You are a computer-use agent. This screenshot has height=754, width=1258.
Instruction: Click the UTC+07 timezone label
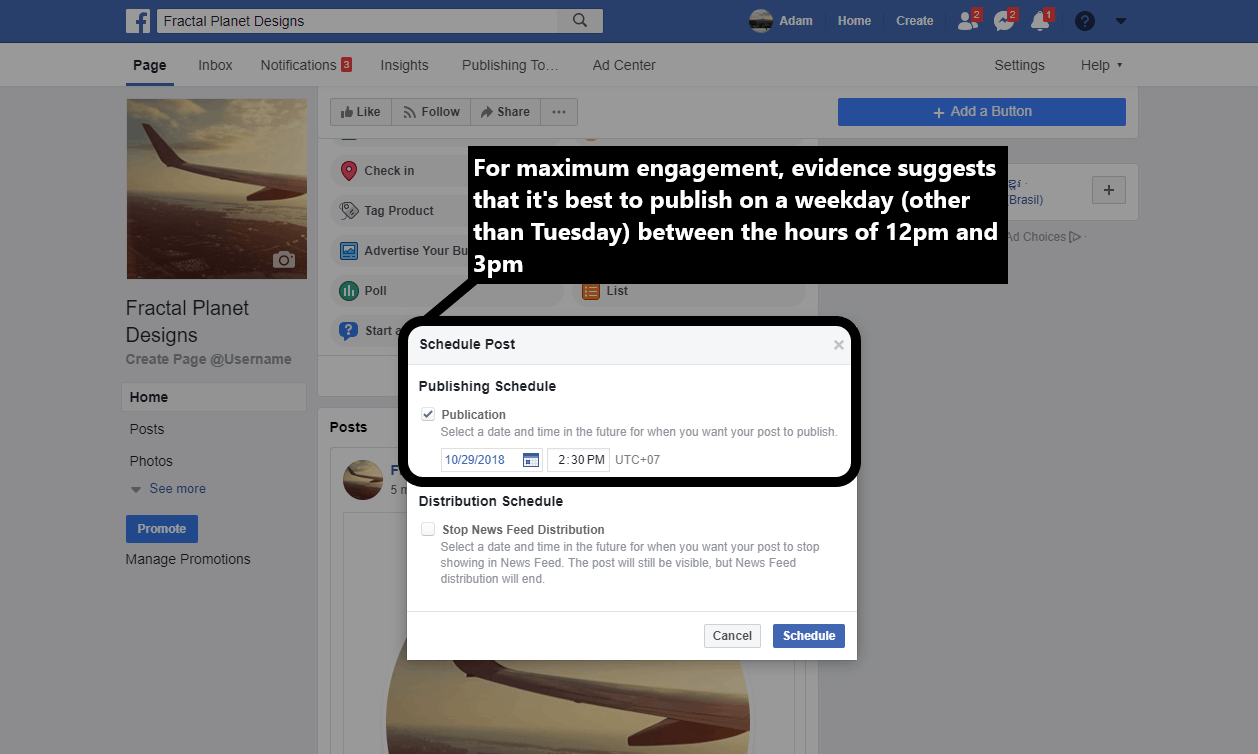637,460
